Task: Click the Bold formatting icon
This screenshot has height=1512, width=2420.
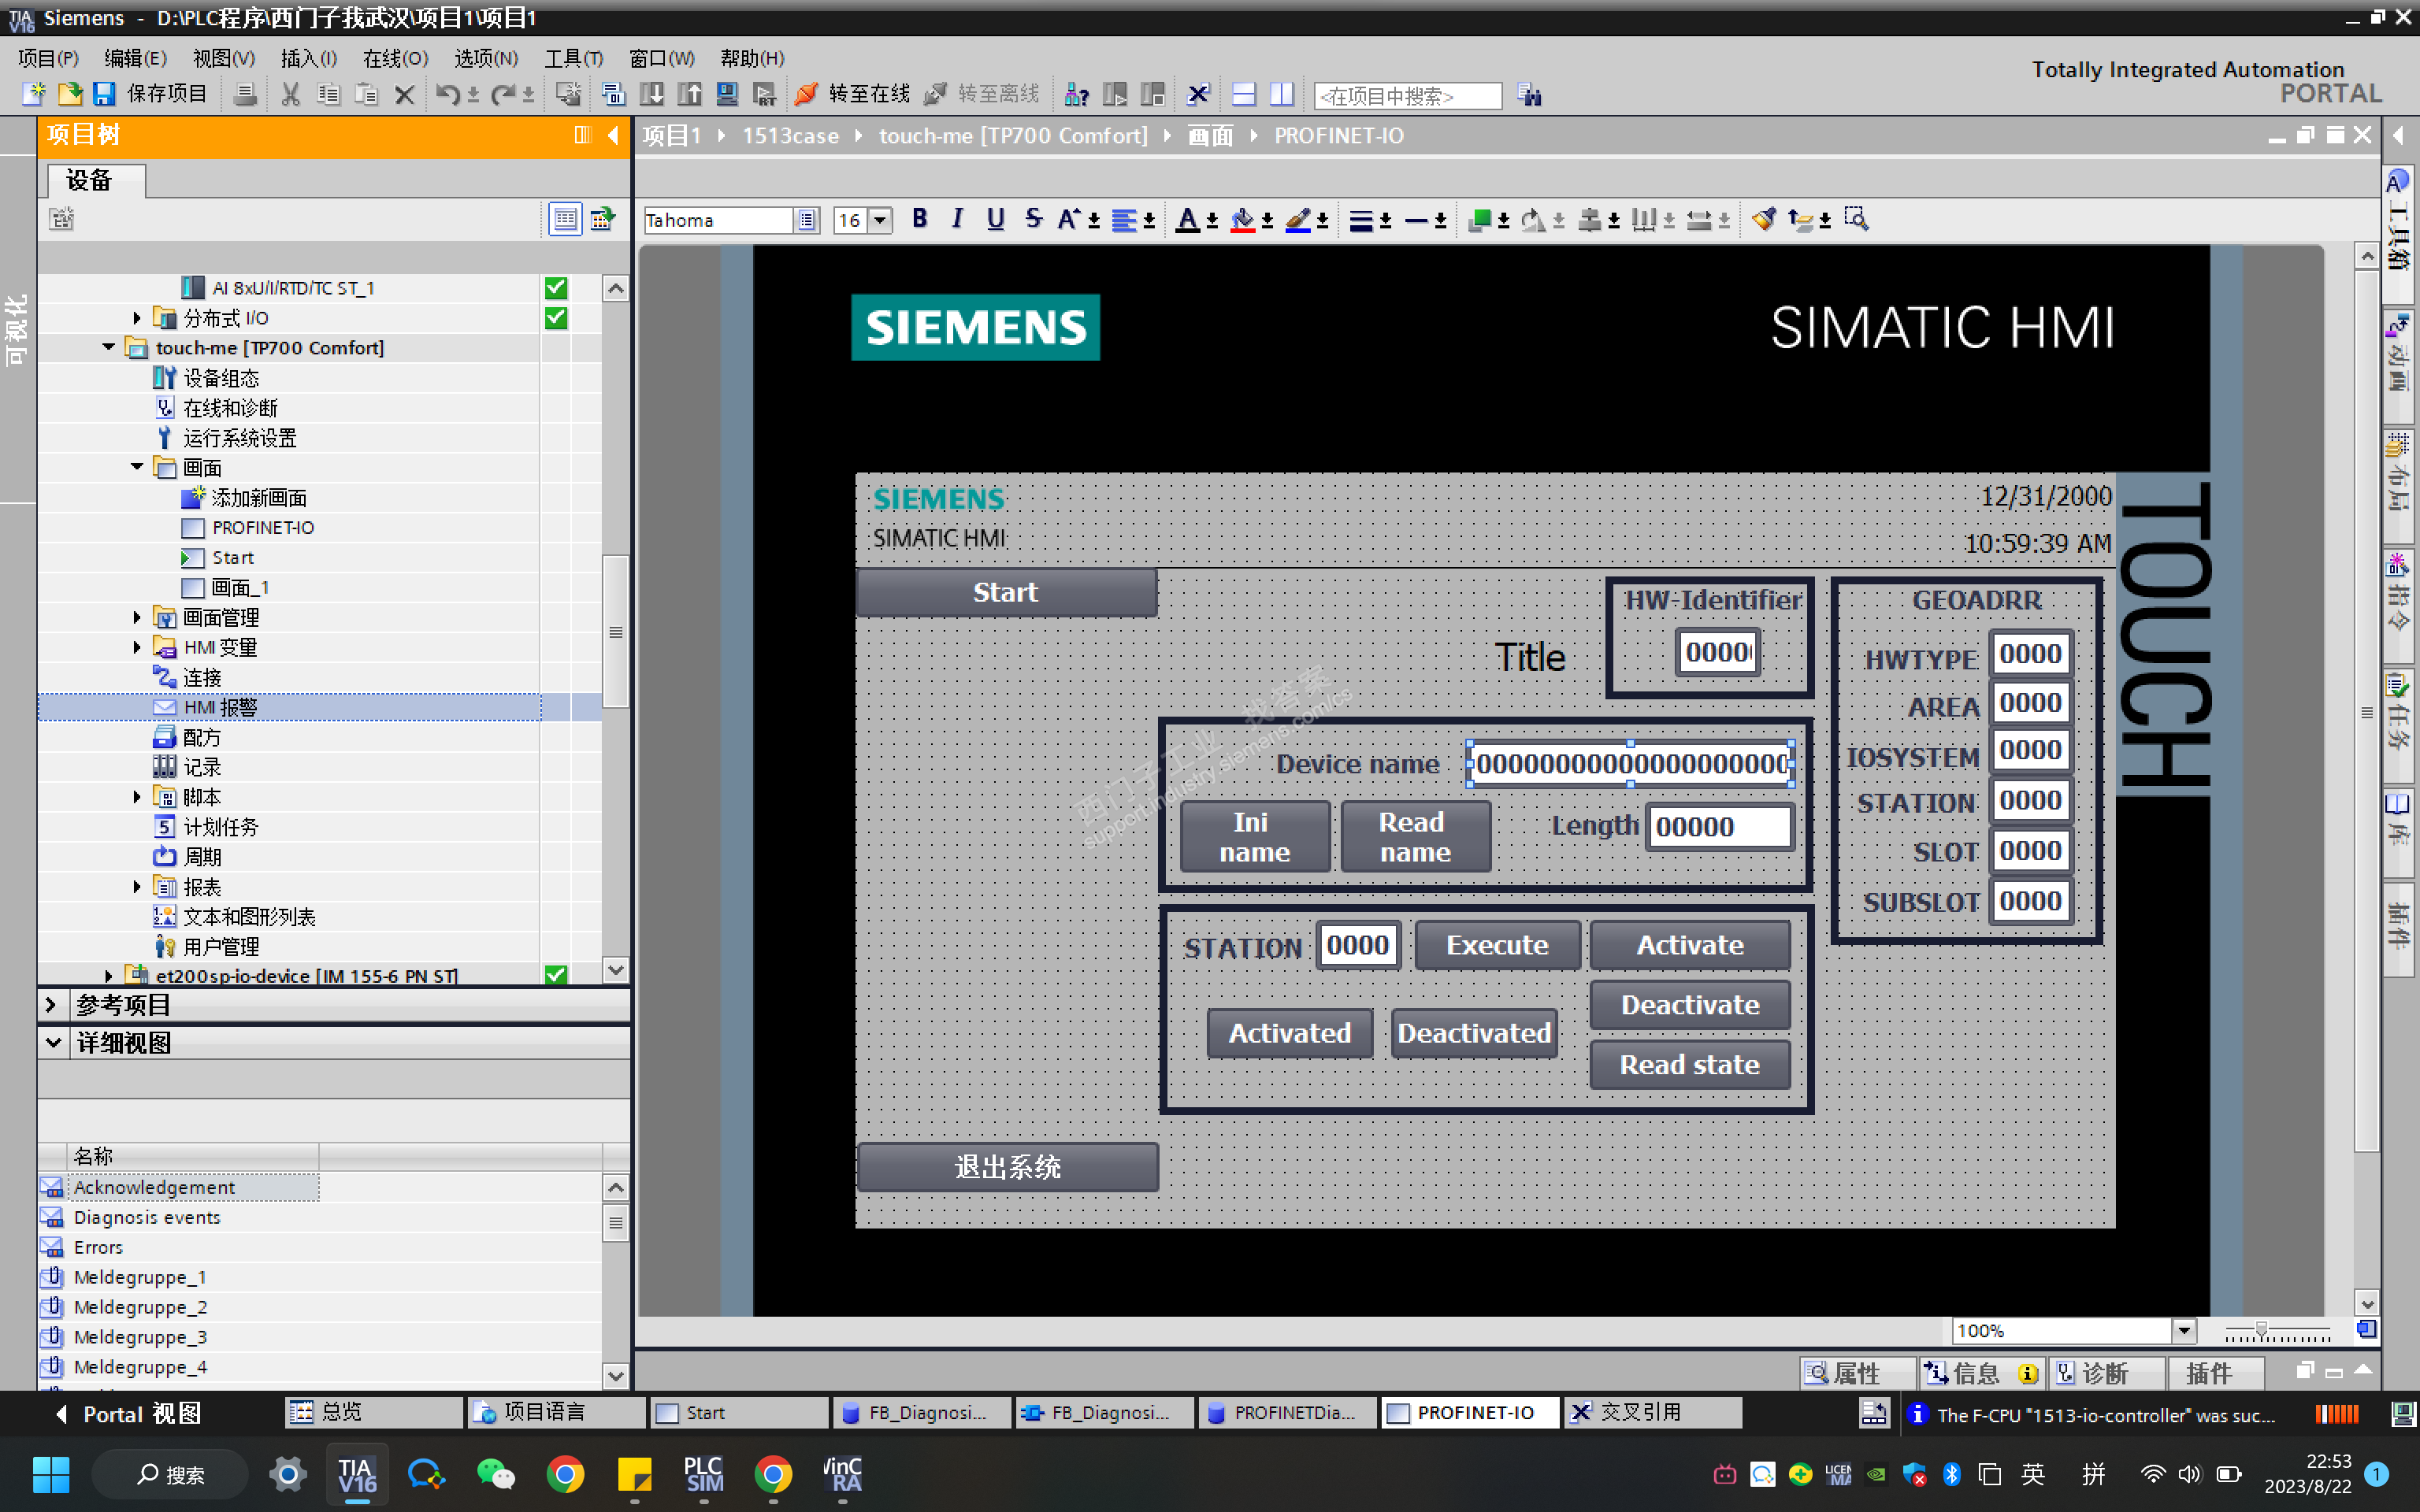Action: 919,219
